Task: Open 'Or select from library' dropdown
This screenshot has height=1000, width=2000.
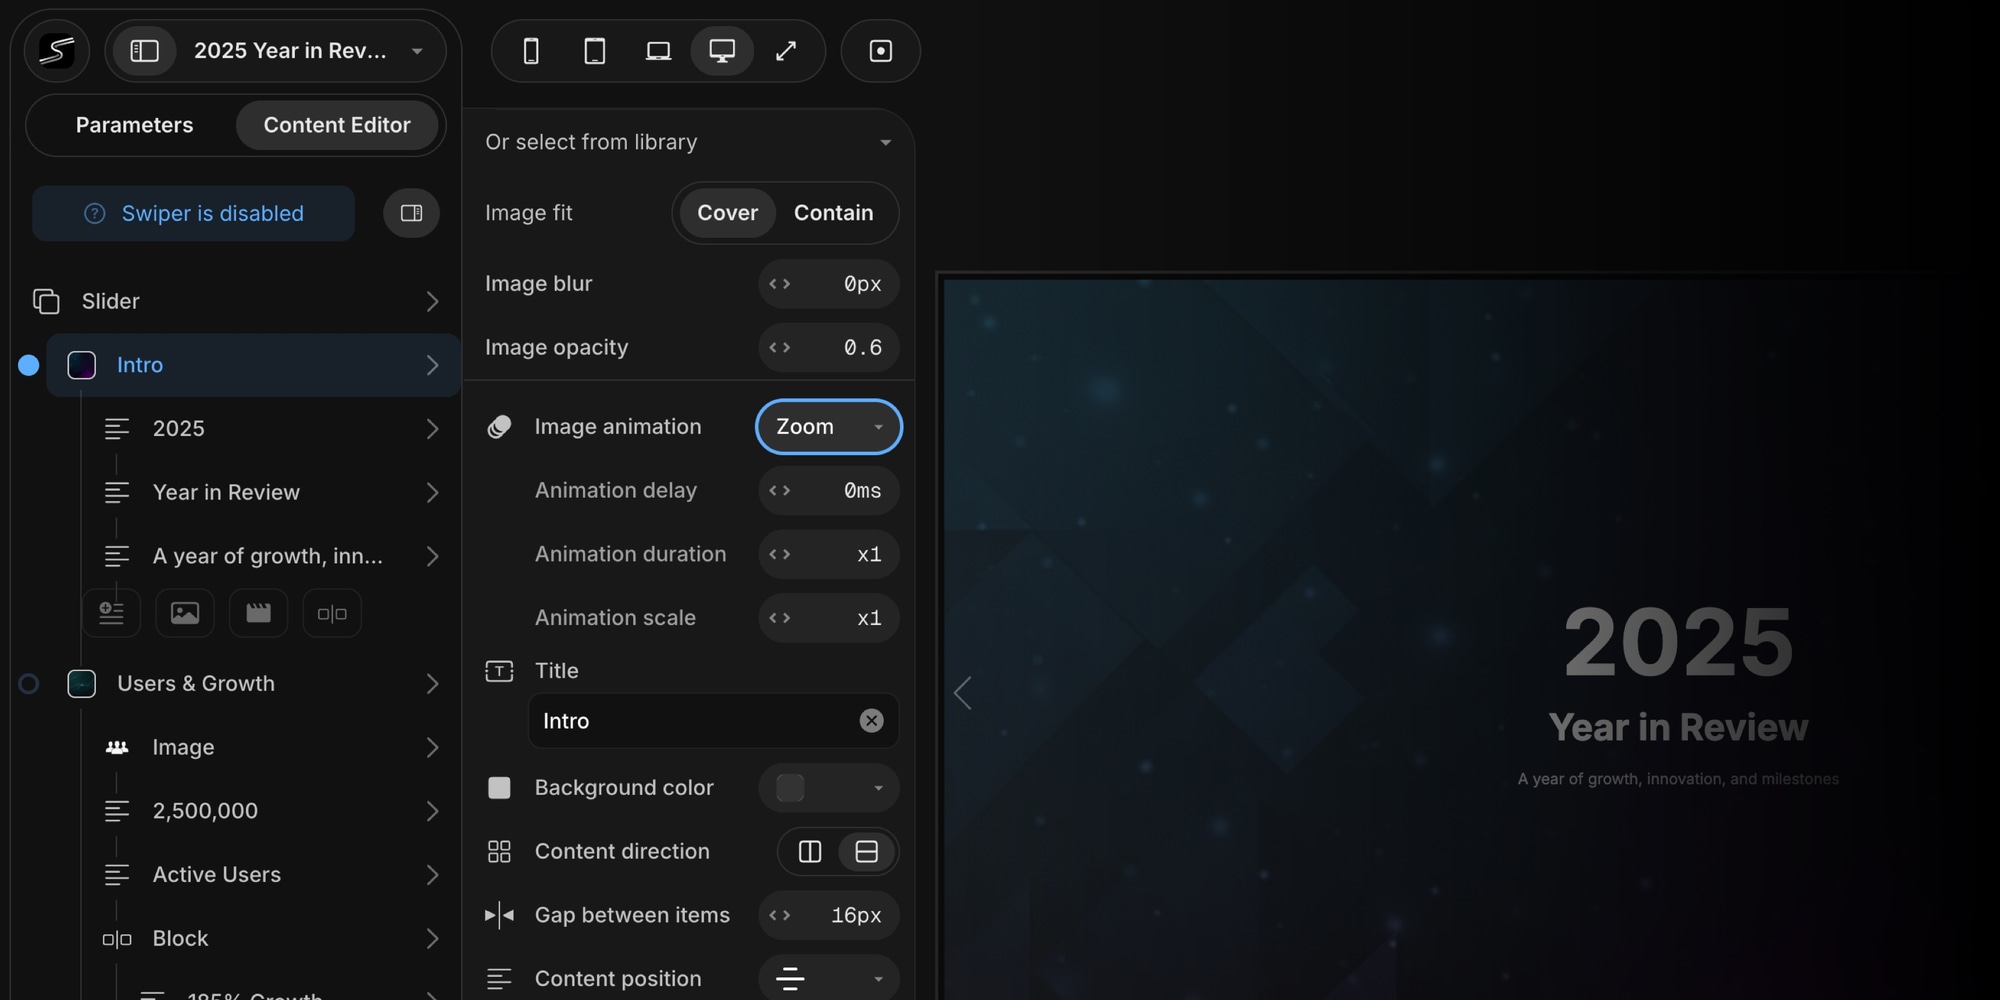Action: tap(688, 142)
